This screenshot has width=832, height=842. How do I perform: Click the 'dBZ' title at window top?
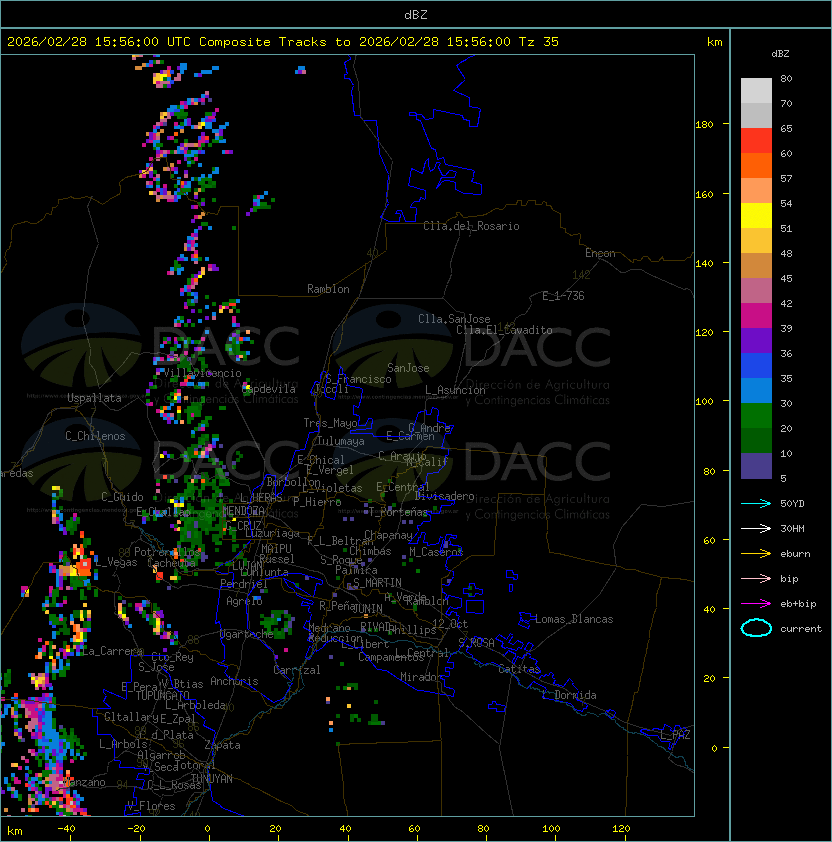point(416,14)
